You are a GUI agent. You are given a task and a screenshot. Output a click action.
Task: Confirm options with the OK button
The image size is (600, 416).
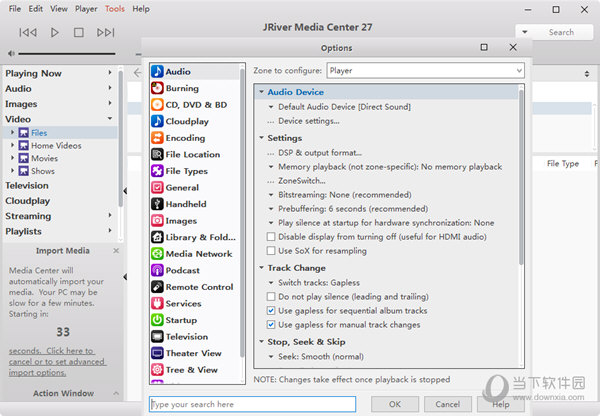[x=395, y=404]
